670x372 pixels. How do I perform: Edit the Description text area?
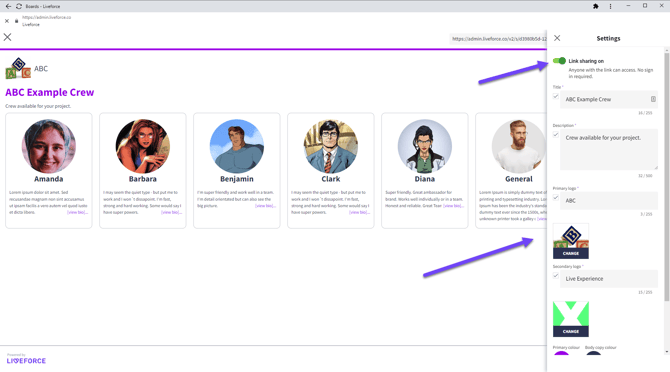[609, 149]
